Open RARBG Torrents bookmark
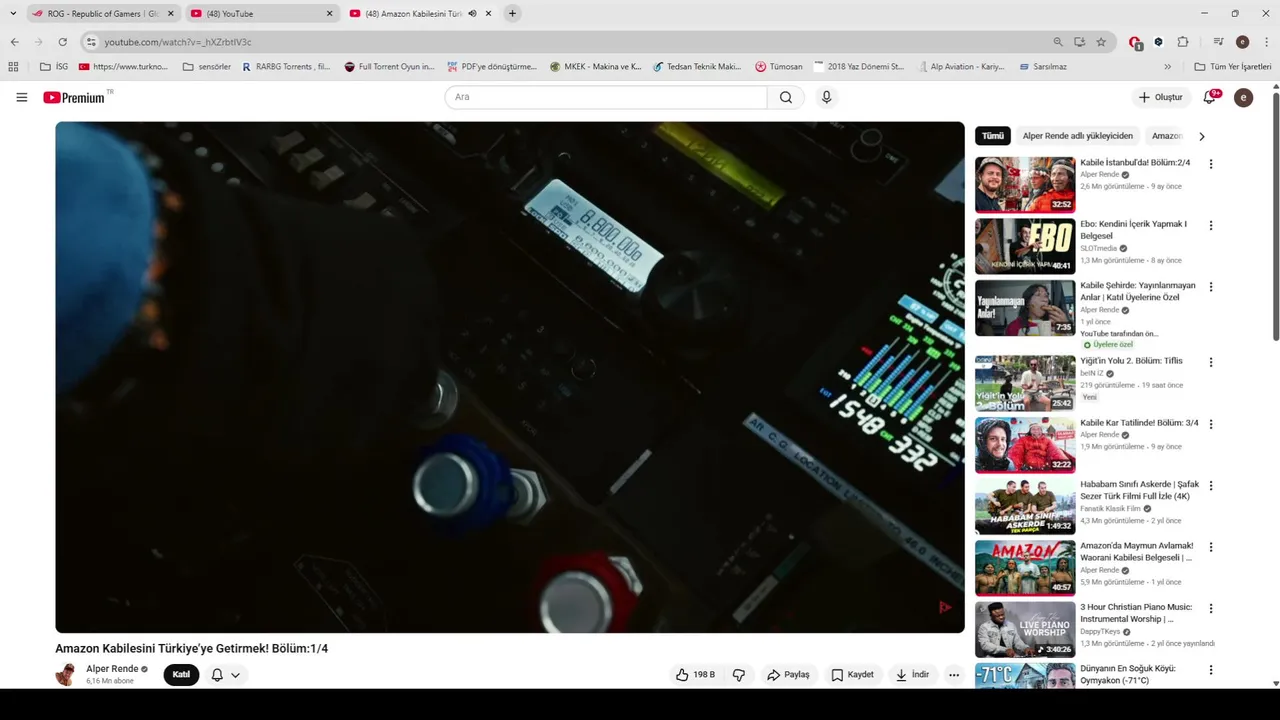Viewport: 1280px width, 720px height. (286, 67)
